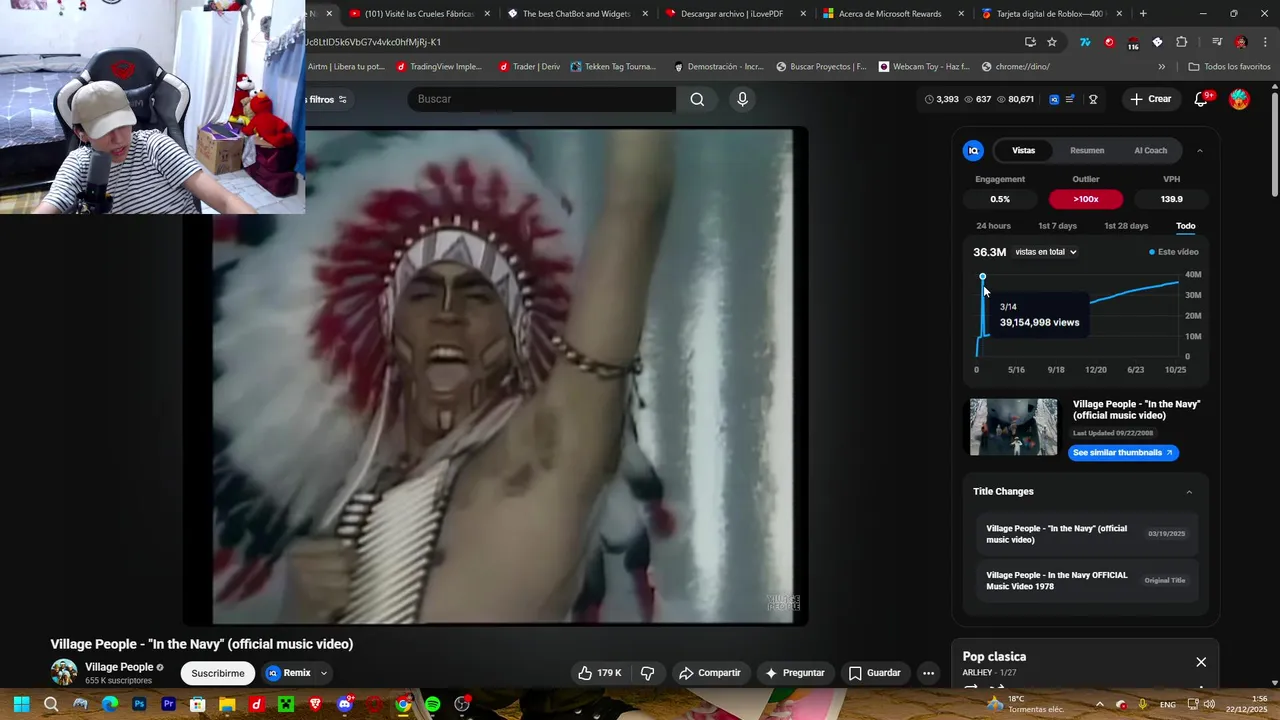
Task: Open the chrome://dino/ bookmark
Action: [x=1015, y=67]
